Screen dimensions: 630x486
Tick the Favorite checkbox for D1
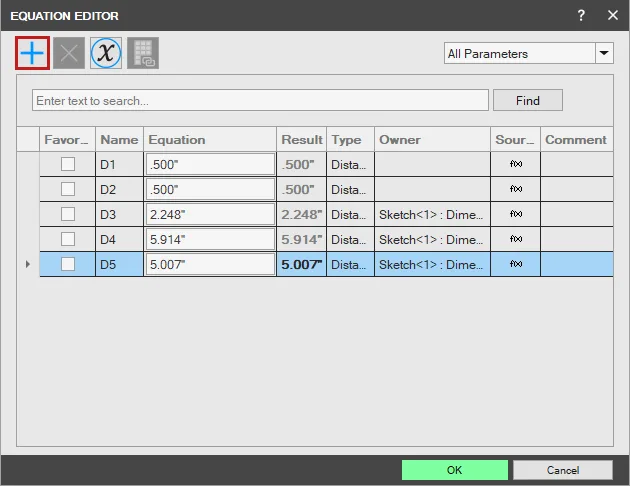[x=68, y=164]
